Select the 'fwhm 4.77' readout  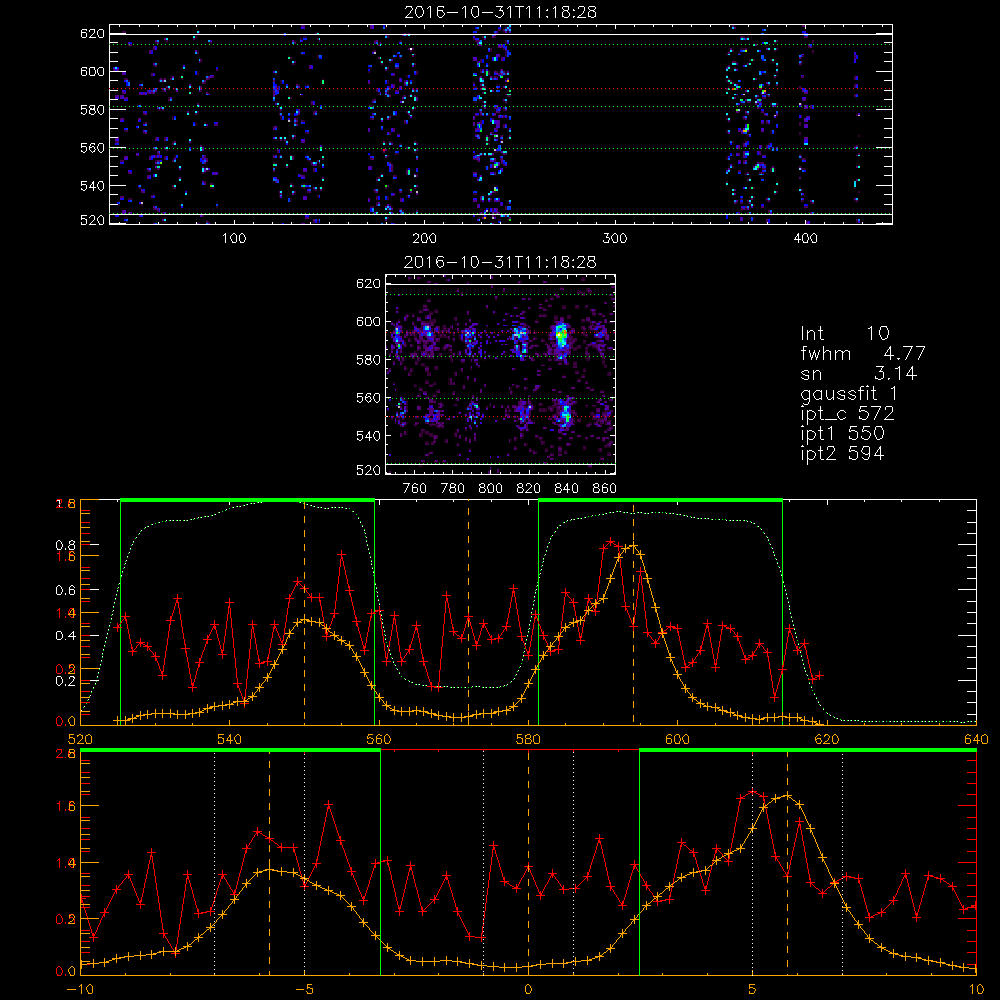pos(862,353)
